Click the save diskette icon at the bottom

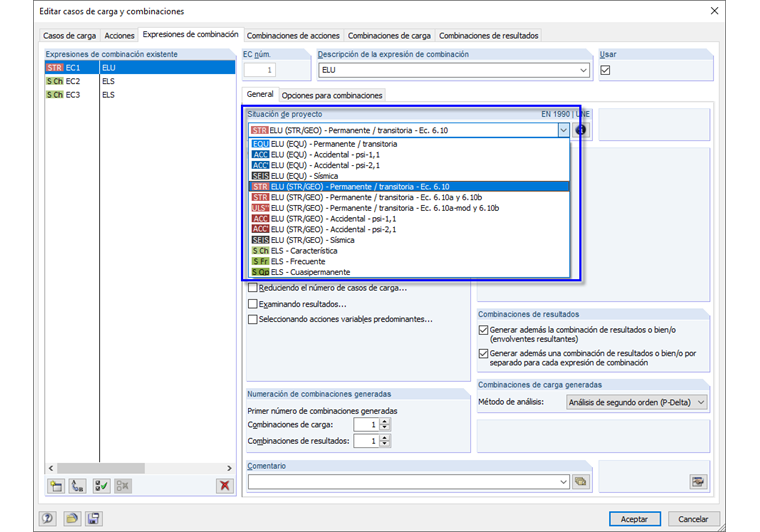[x=94, y=519]
